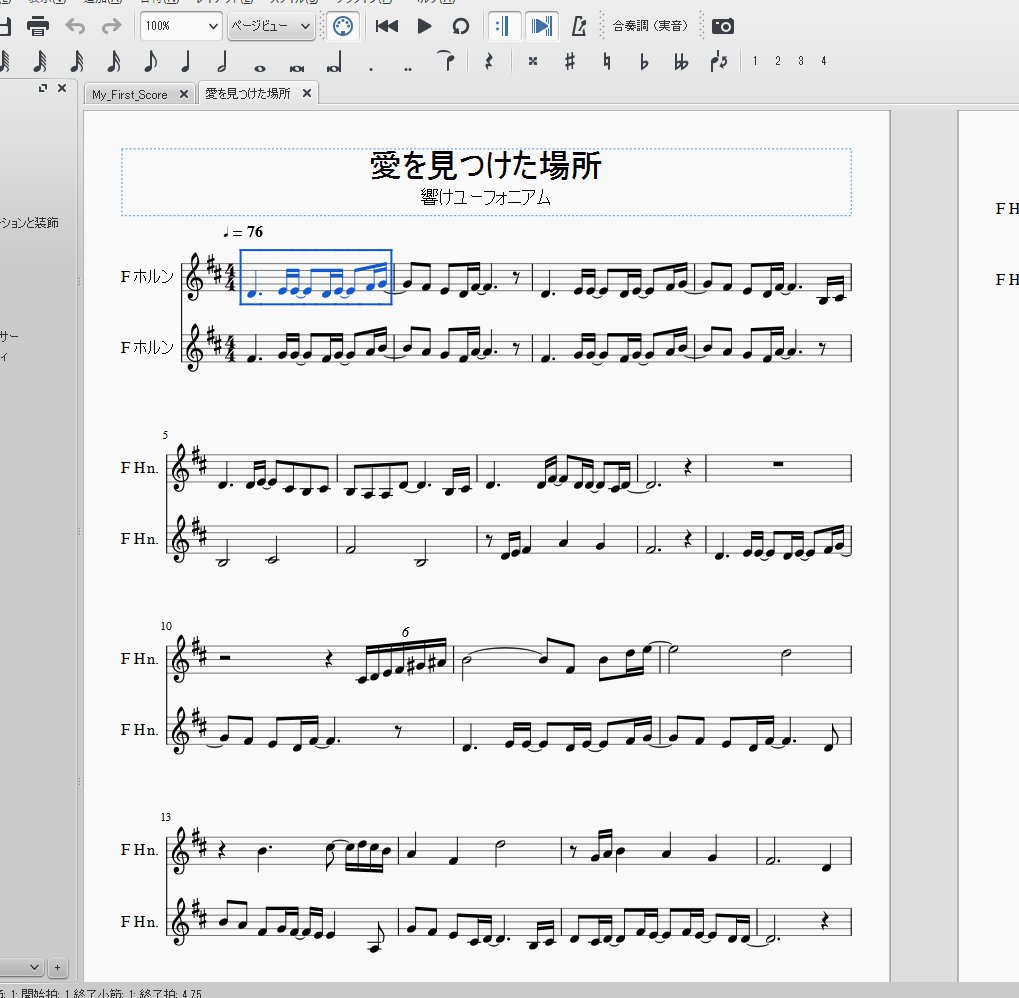Select the whole rest in measure 9 top staff
Screen dimensions: 1019x998
click(x=778, y=464)
